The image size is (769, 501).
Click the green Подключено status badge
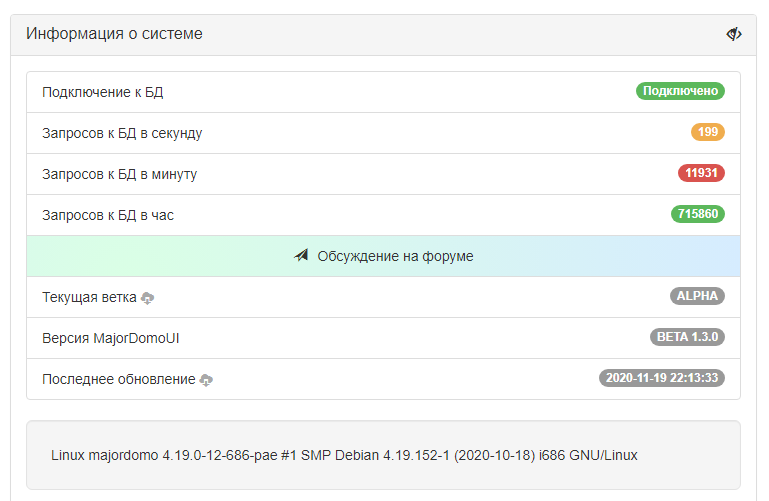click(680, 91)
